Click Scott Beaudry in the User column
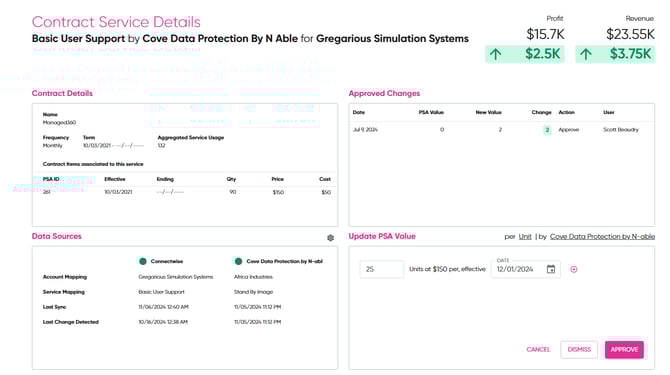670x375 pixels. click(x=620, y=129)
